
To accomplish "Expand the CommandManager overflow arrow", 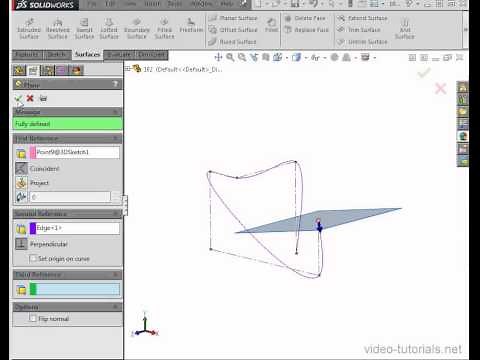I will 465,29.
